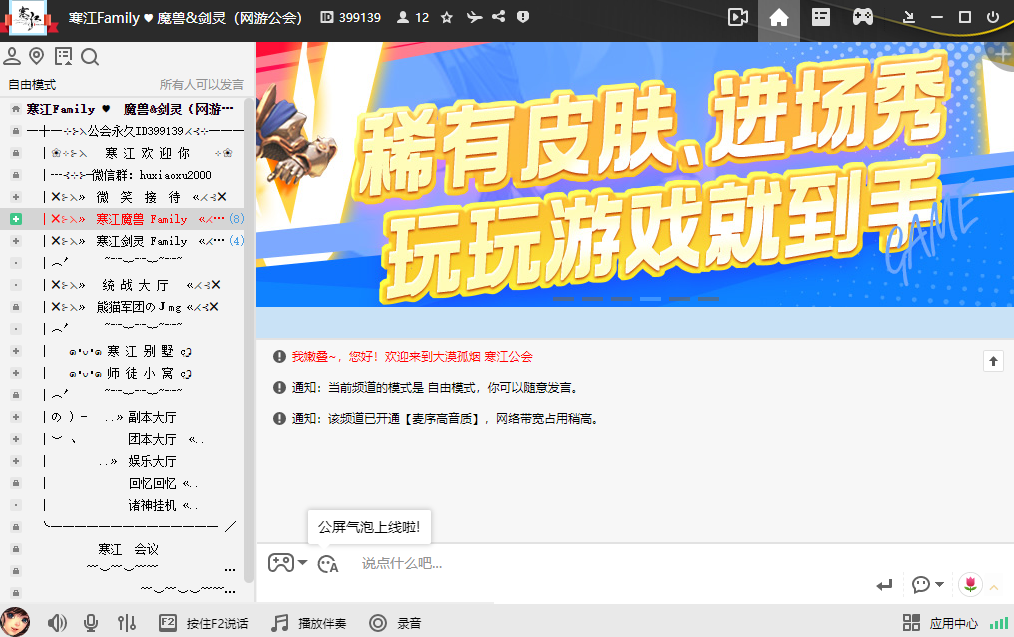Toggle the microphone on or off

click(x=91, y=623)
